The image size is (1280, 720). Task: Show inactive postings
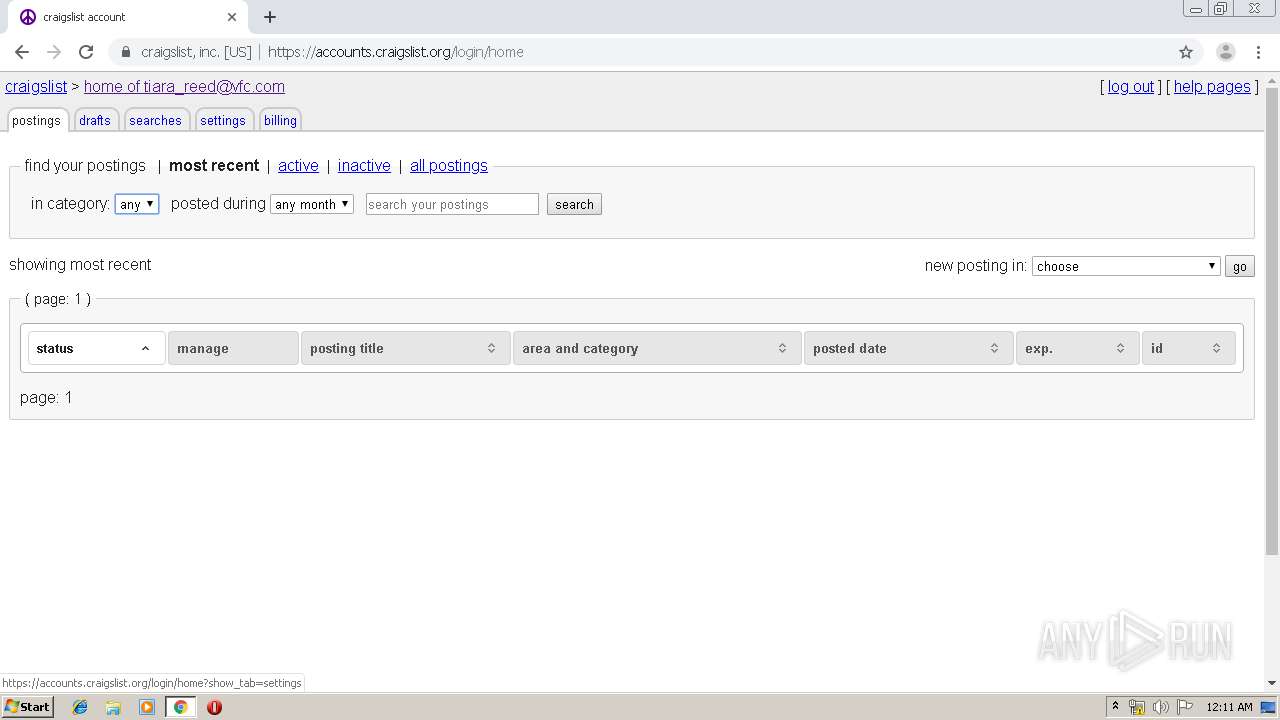[364, 165]
